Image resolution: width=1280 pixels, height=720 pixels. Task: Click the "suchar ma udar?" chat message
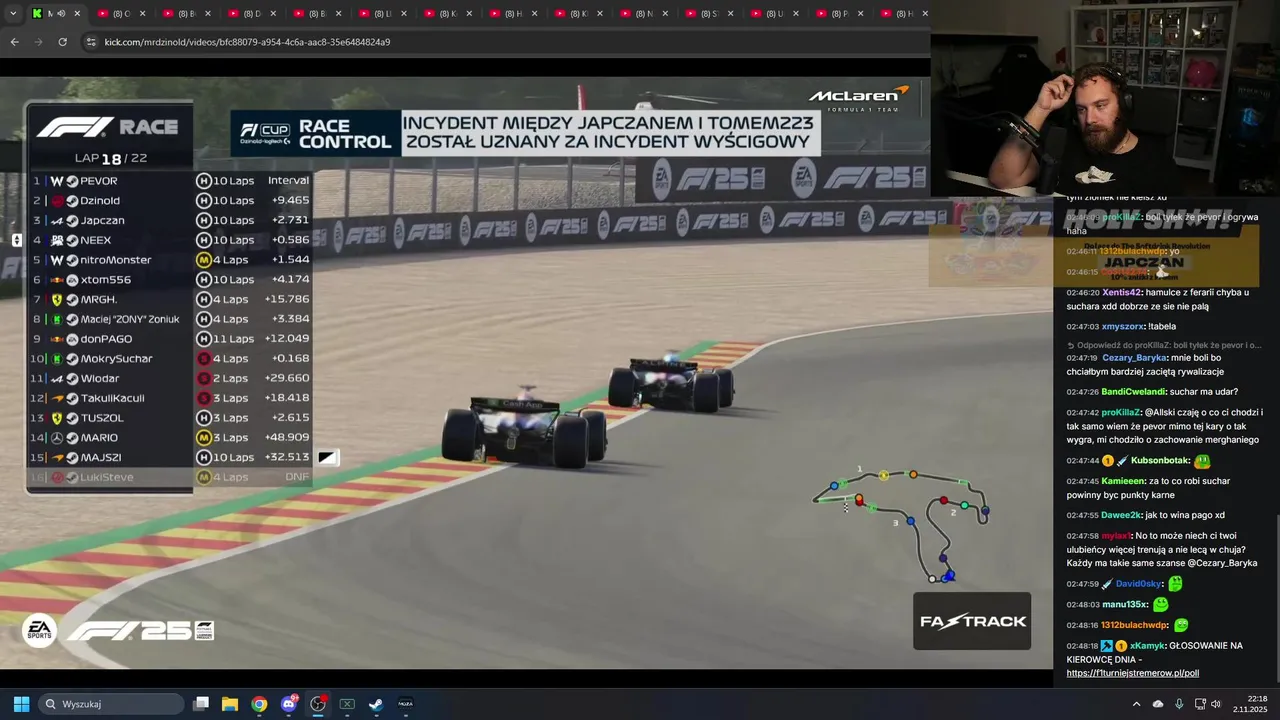click(1204, 392)
